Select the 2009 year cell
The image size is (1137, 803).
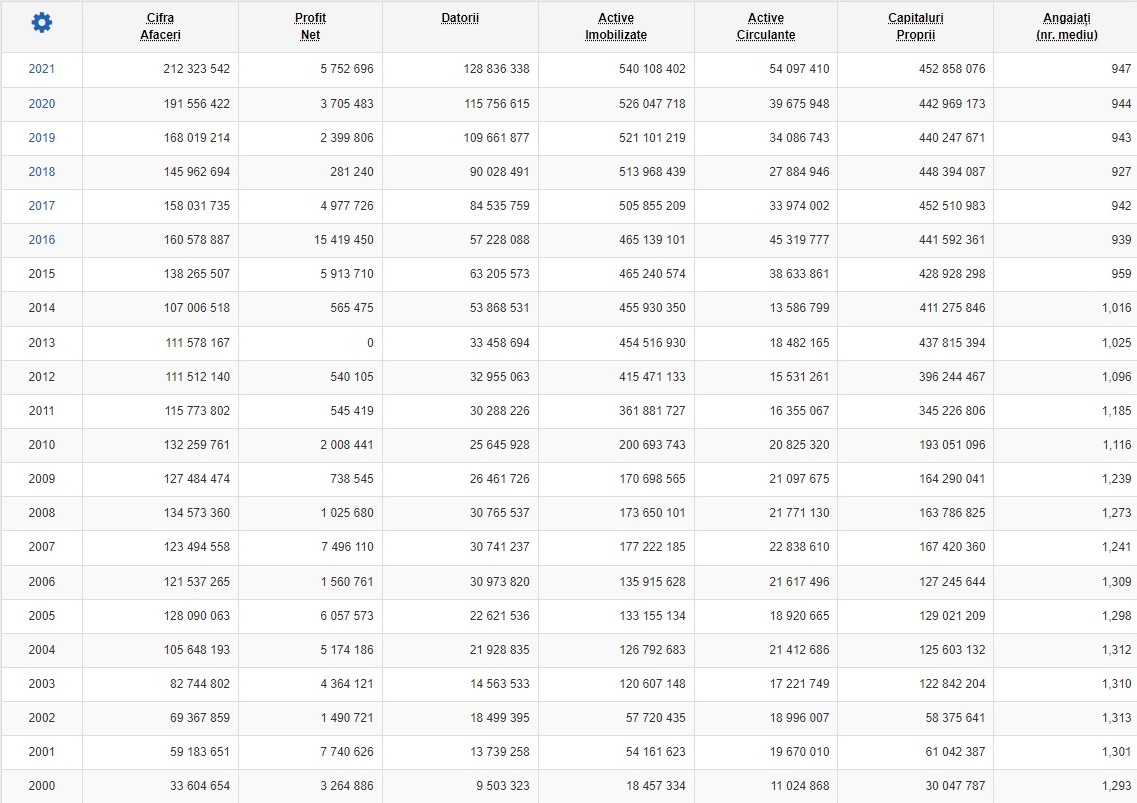(x=41, y=479)
